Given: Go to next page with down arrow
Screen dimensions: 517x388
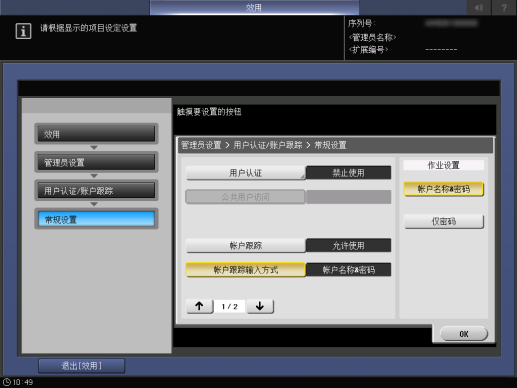Looking at the screenshot, I should tap(260, 306).
